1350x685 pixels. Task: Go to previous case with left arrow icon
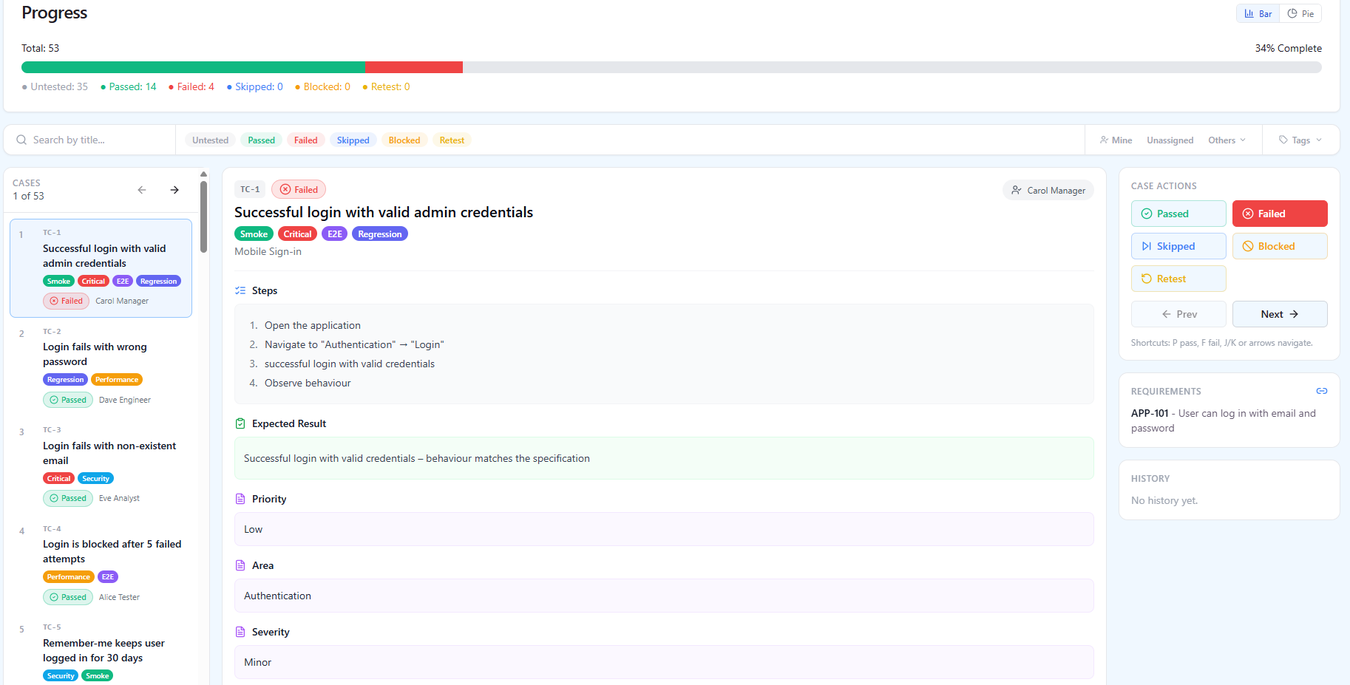click(x=142, y=190)
